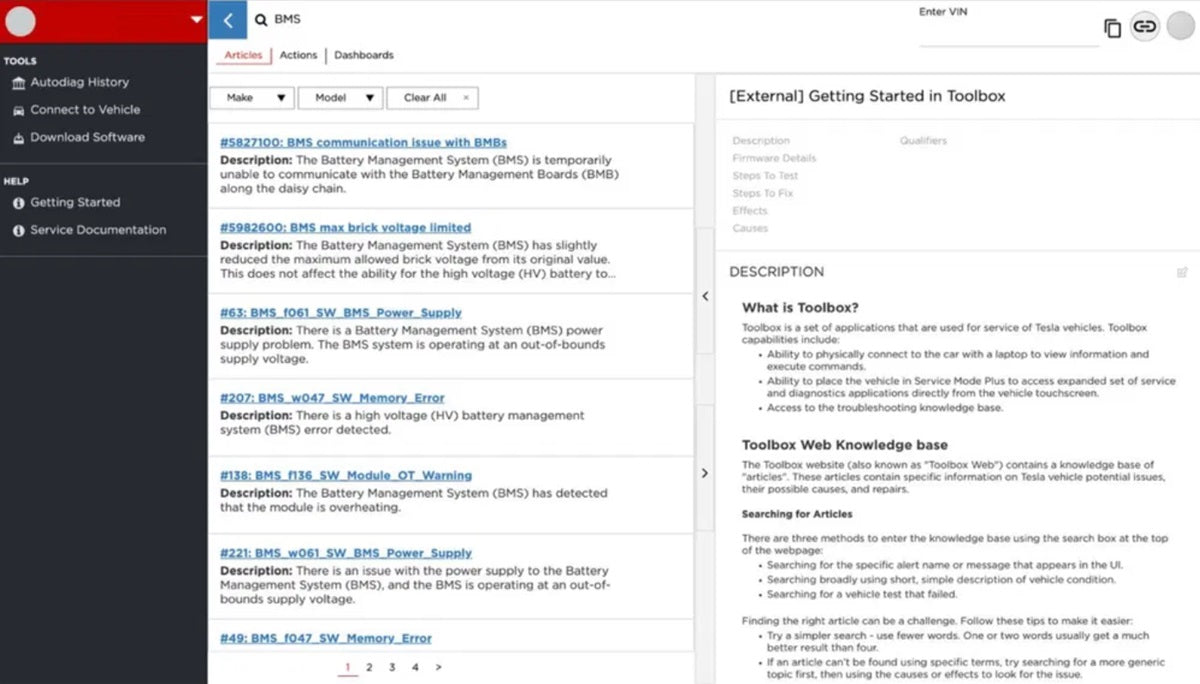
Task: Open the user avatar in the top right
Action: (x=1180, y=27)
